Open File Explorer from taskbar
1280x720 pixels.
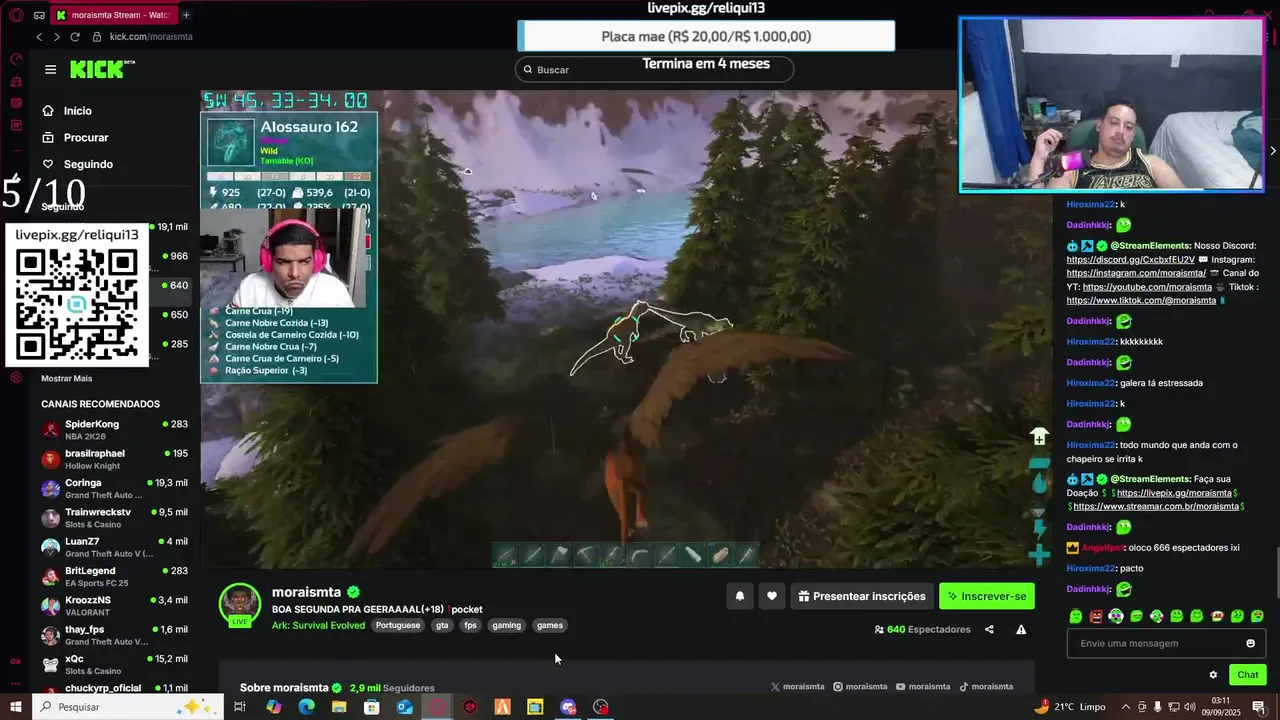[x=339, y=707]
